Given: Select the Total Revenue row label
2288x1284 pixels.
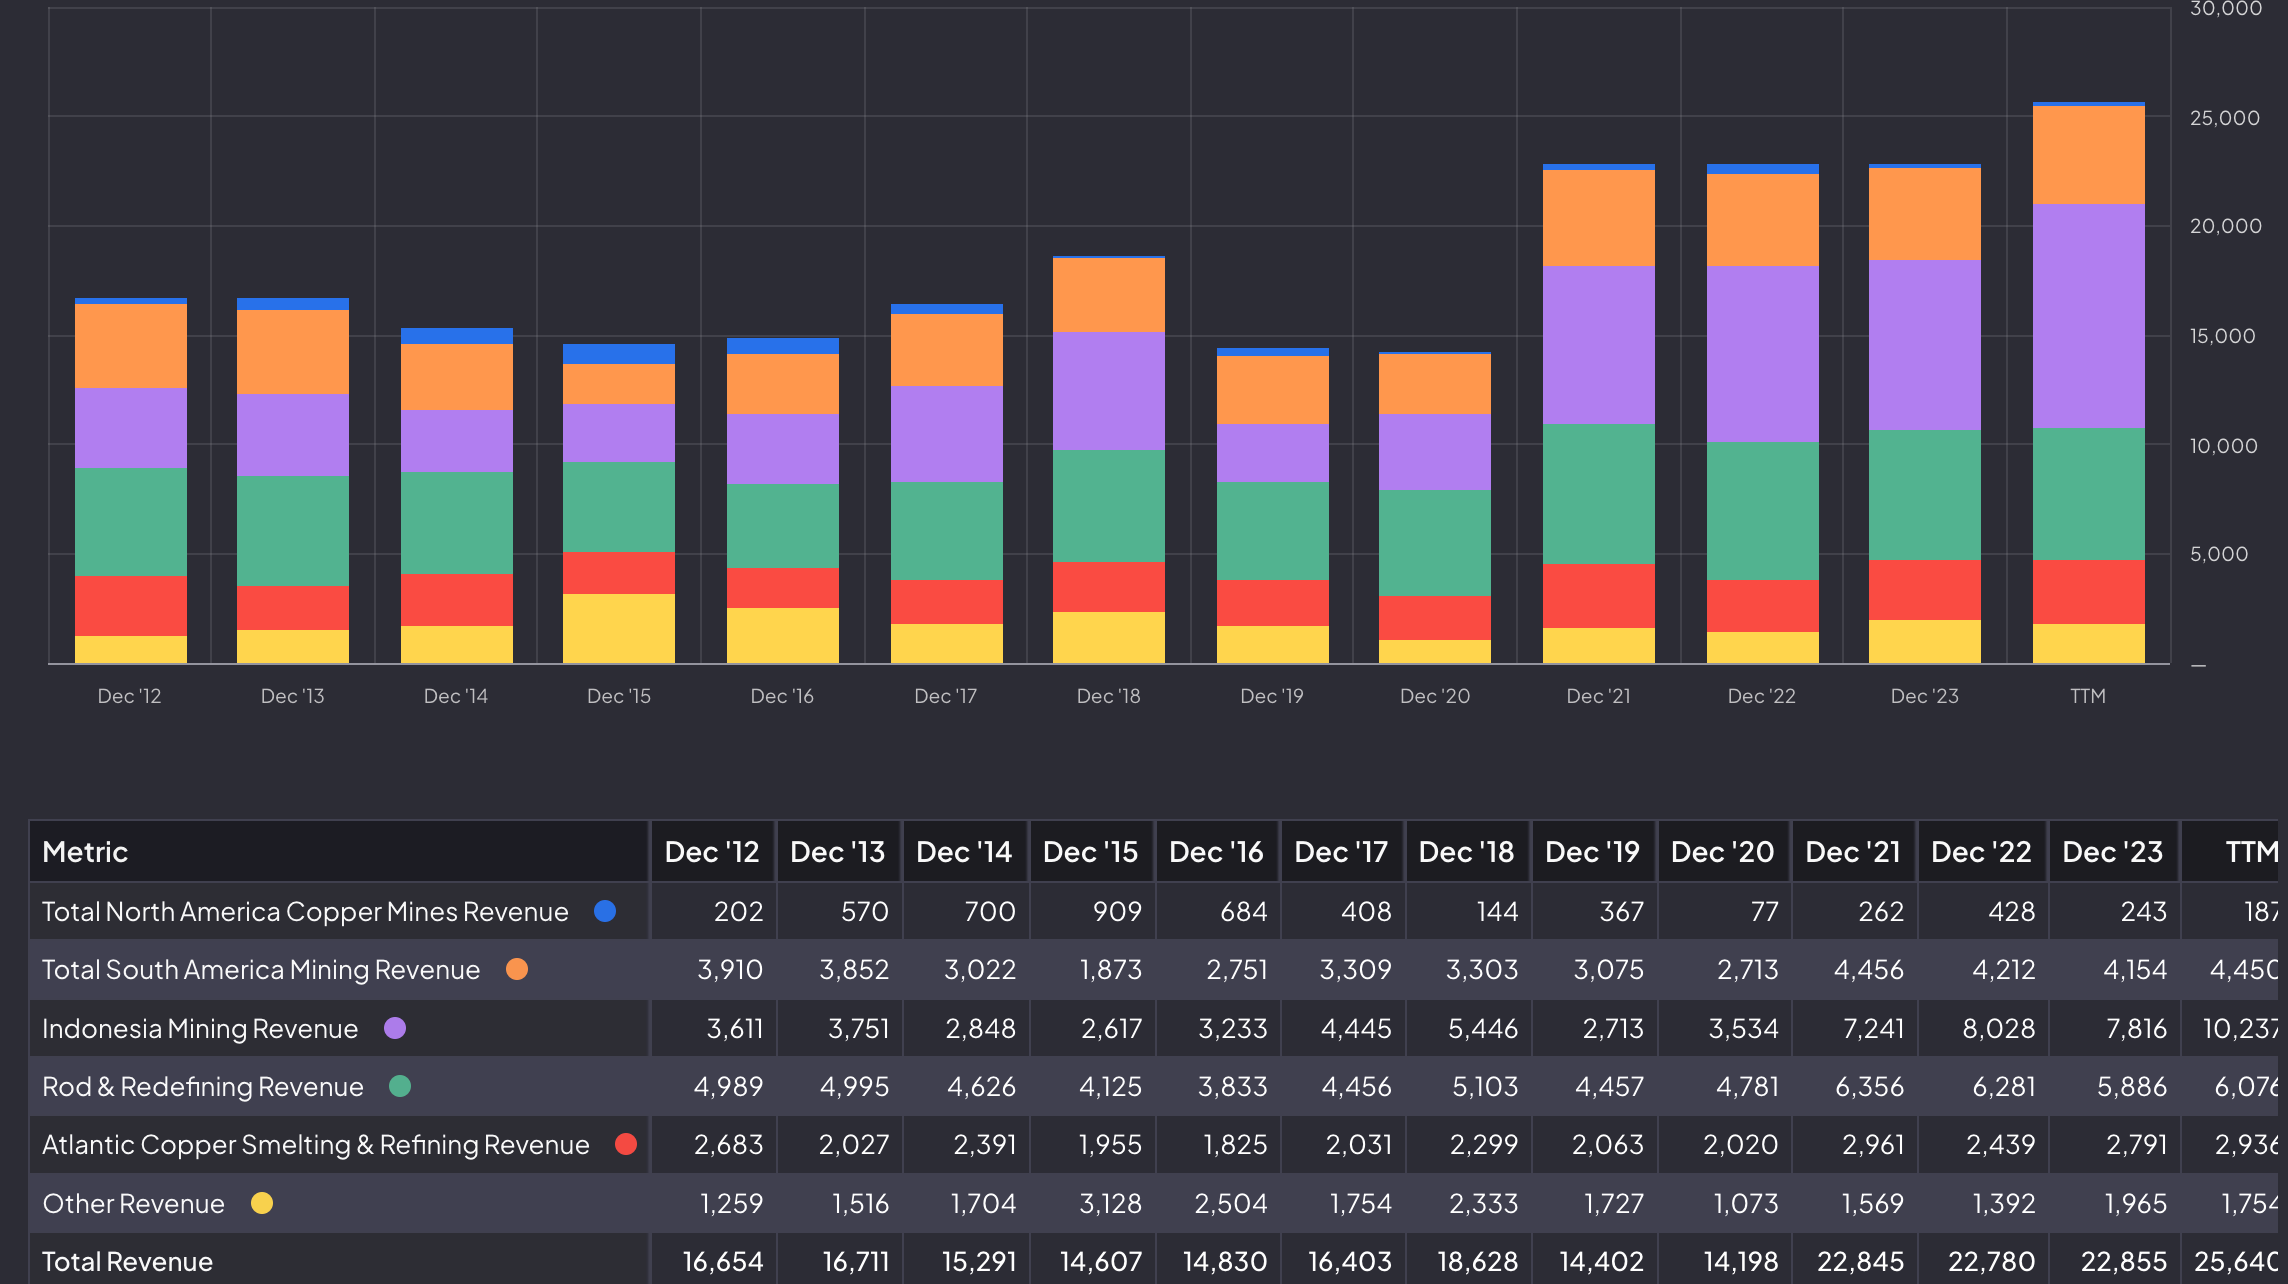Looking at the screenshot, I should point(128,1261).
